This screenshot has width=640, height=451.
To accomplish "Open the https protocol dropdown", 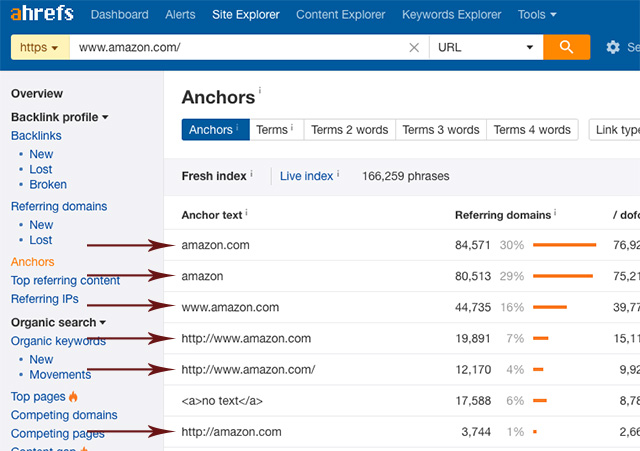I will point(40,47).
